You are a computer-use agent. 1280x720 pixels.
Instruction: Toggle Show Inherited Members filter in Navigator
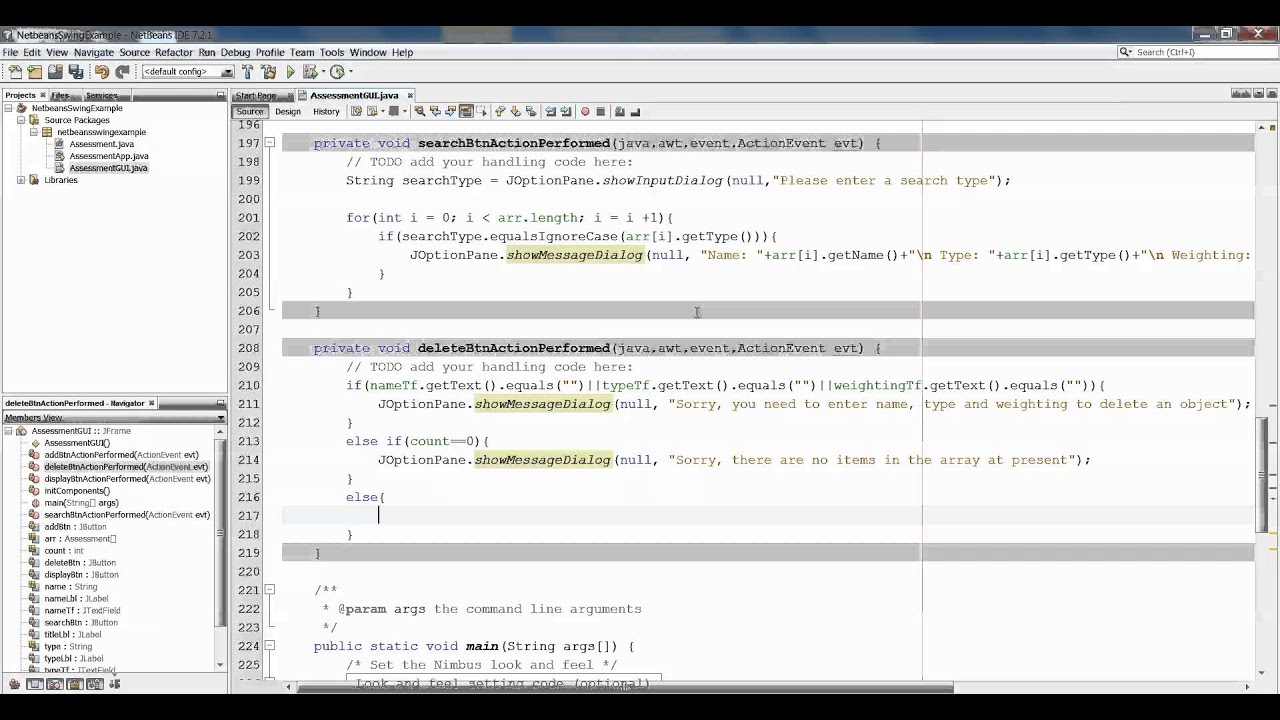(x=14, y=684)
